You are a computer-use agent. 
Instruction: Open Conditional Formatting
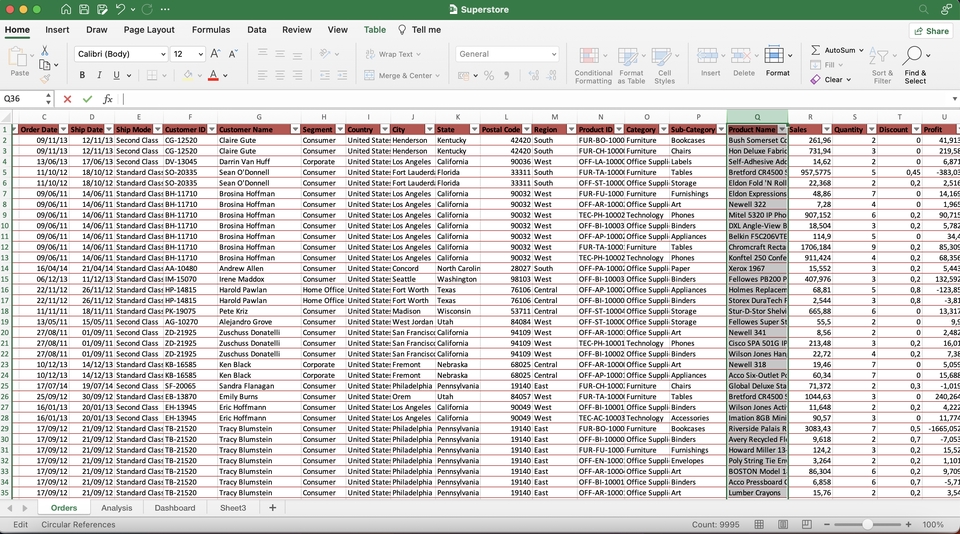pos(593,66)
